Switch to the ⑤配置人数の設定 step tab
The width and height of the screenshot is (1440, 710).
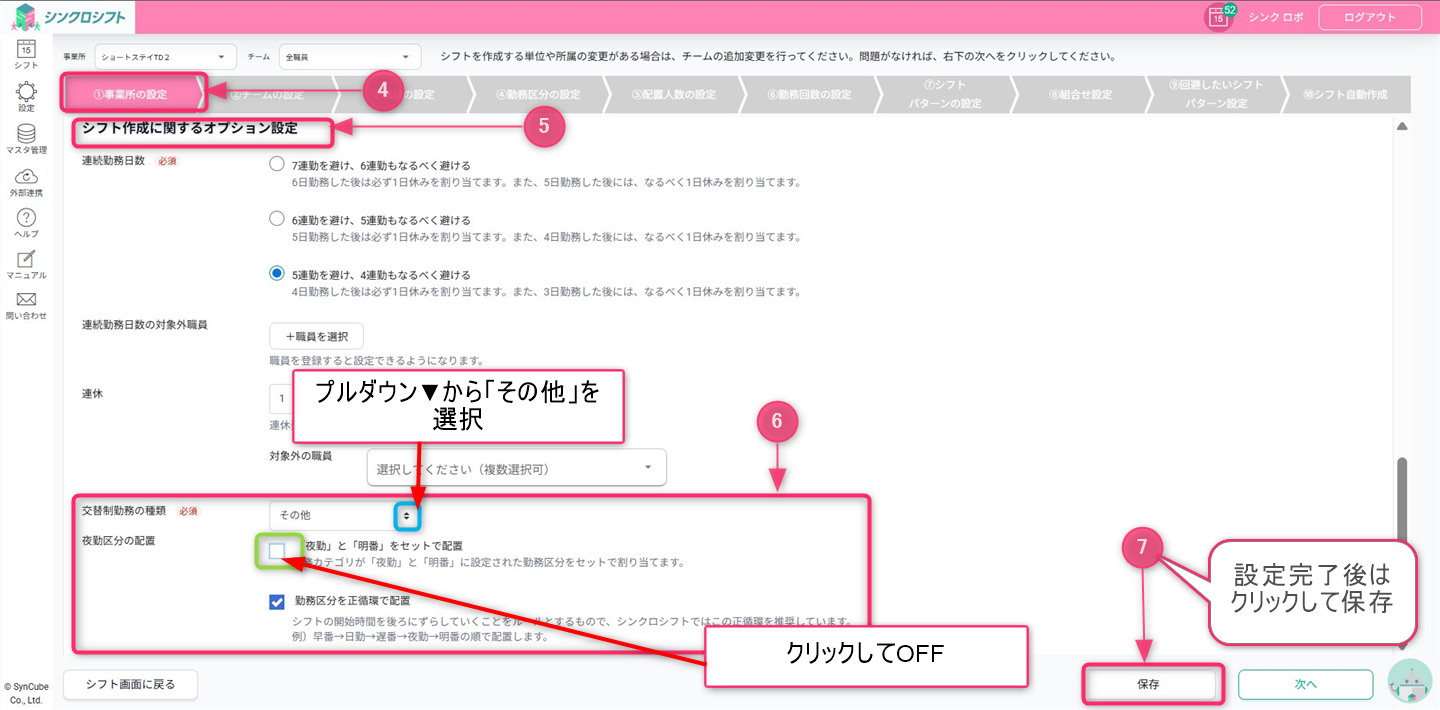pos(674,95)
